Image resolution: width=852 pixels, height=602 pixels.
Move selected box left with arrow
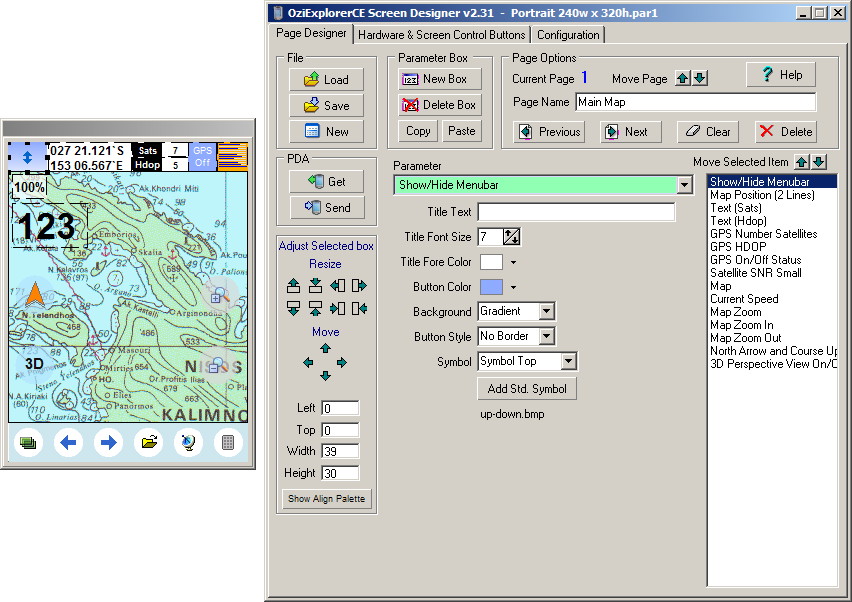308,362
